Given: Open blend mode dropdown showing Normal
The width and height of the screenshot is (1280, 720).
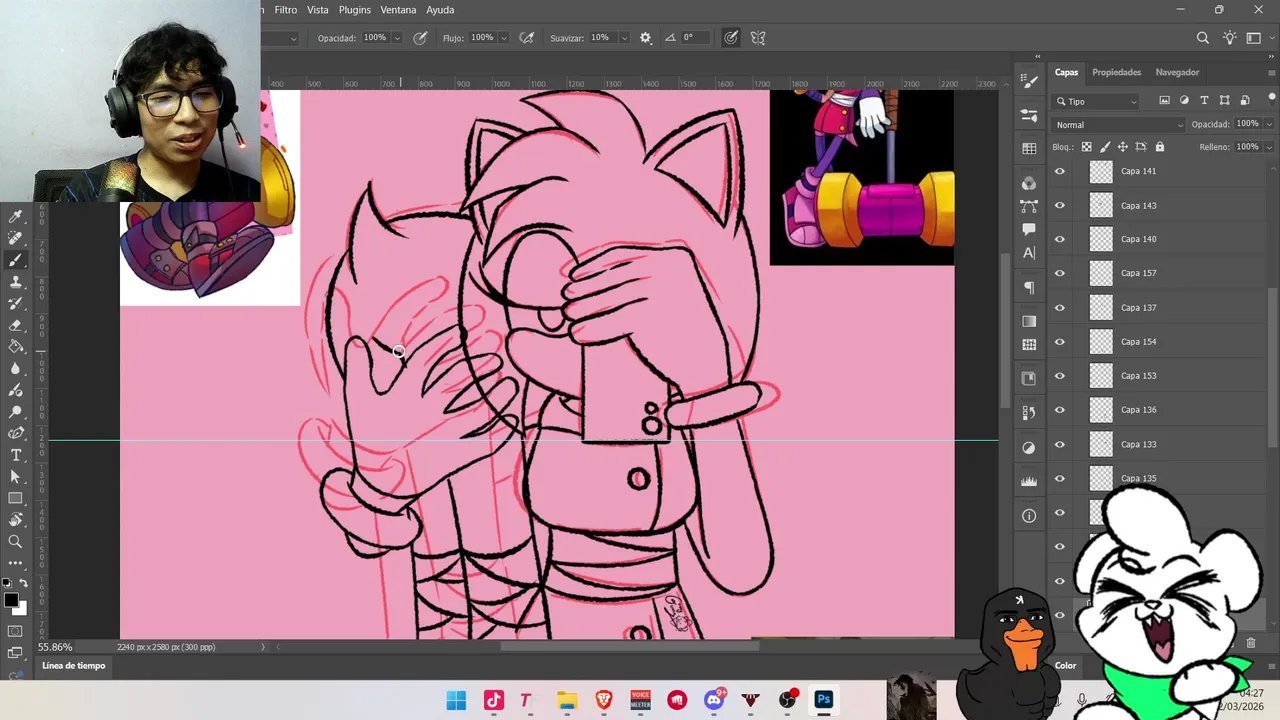Looking at the screenshot, I should (1119, 125).
